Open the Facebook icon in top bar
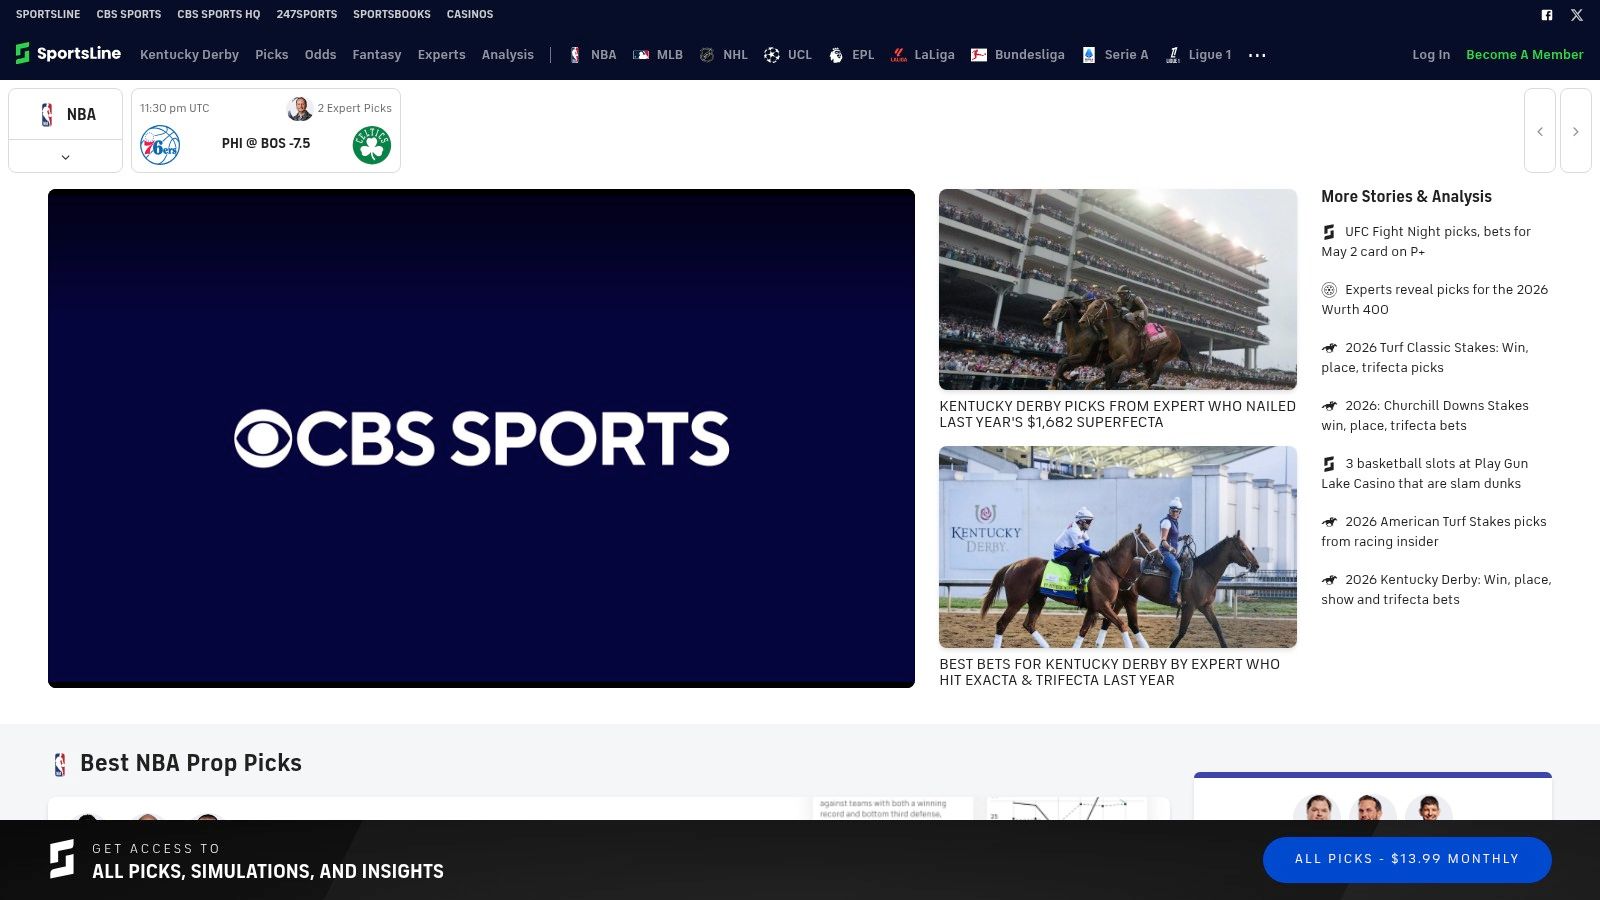Viewport: 1600px width, 900px height. 1547,15
